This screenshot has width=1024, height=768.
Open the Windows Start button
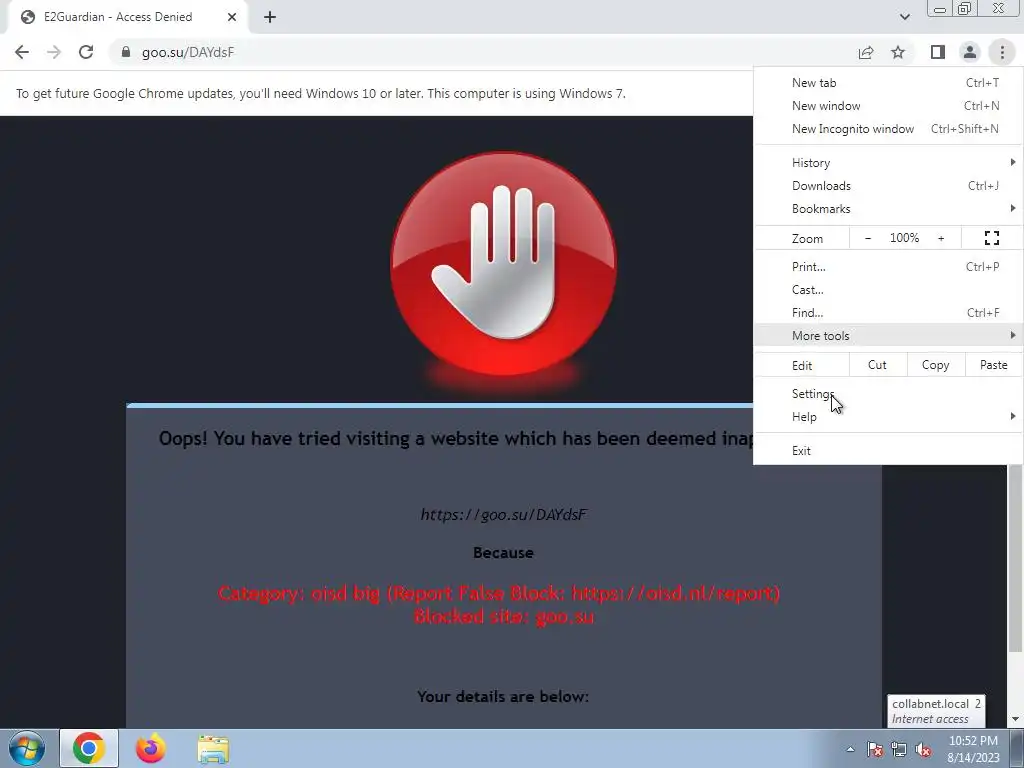pyautogui.click(x=27, y=748)
